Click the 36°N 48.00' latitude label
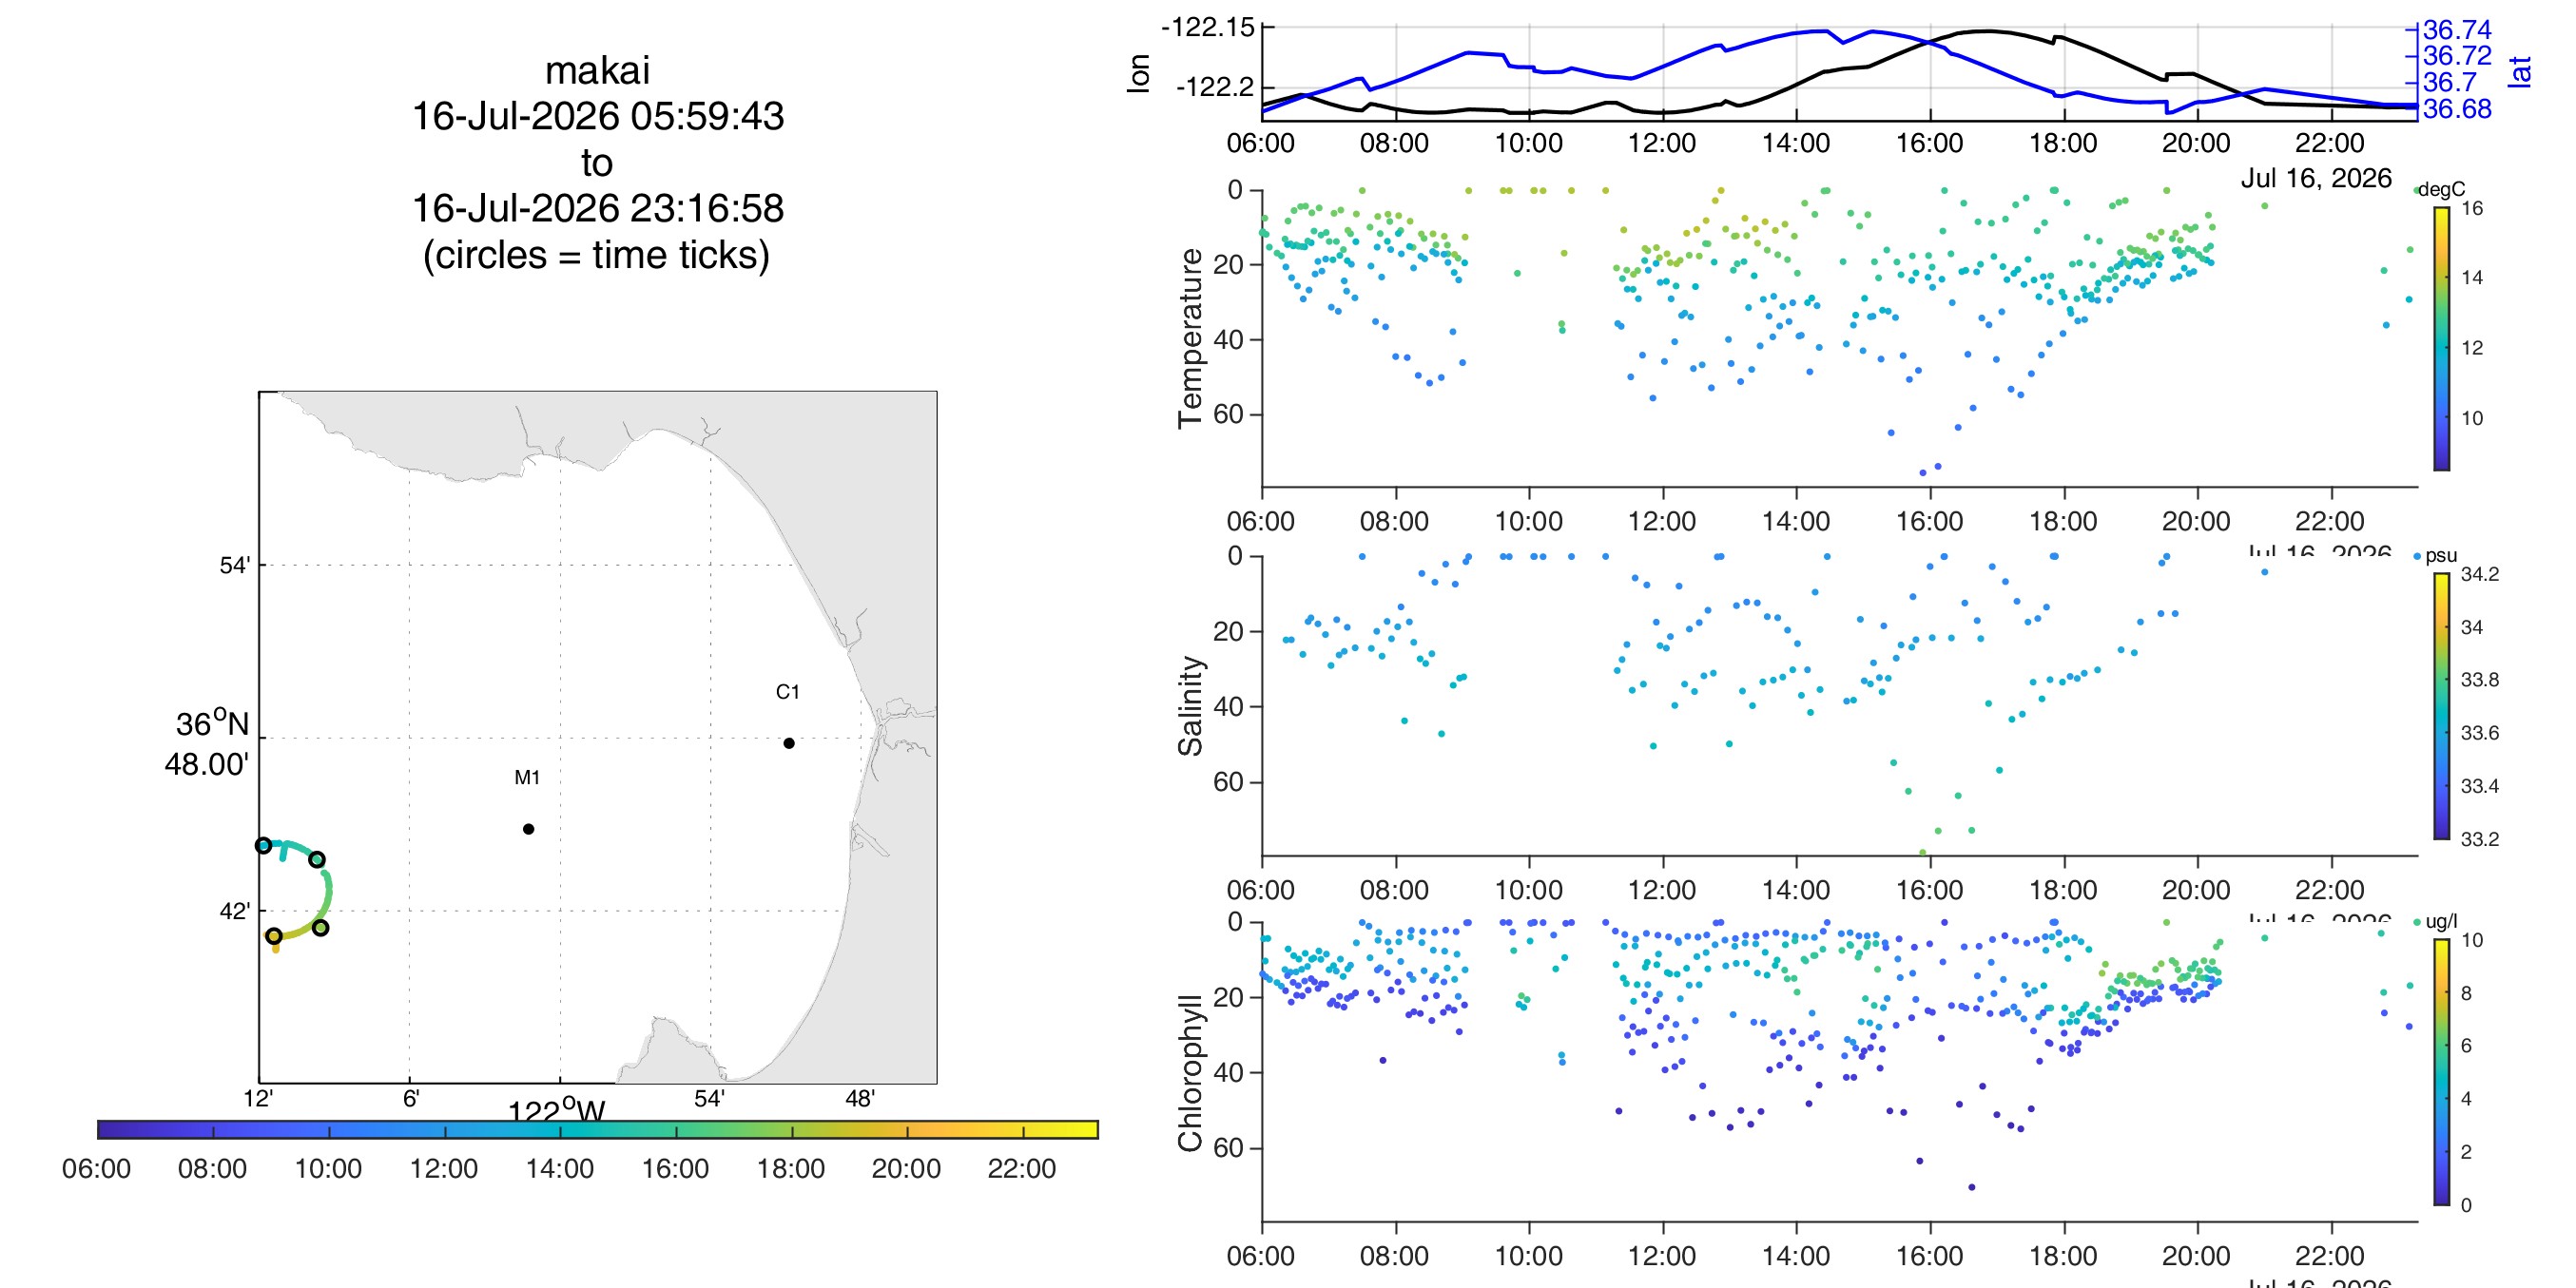The image size is (2576, 1288). 207,743
